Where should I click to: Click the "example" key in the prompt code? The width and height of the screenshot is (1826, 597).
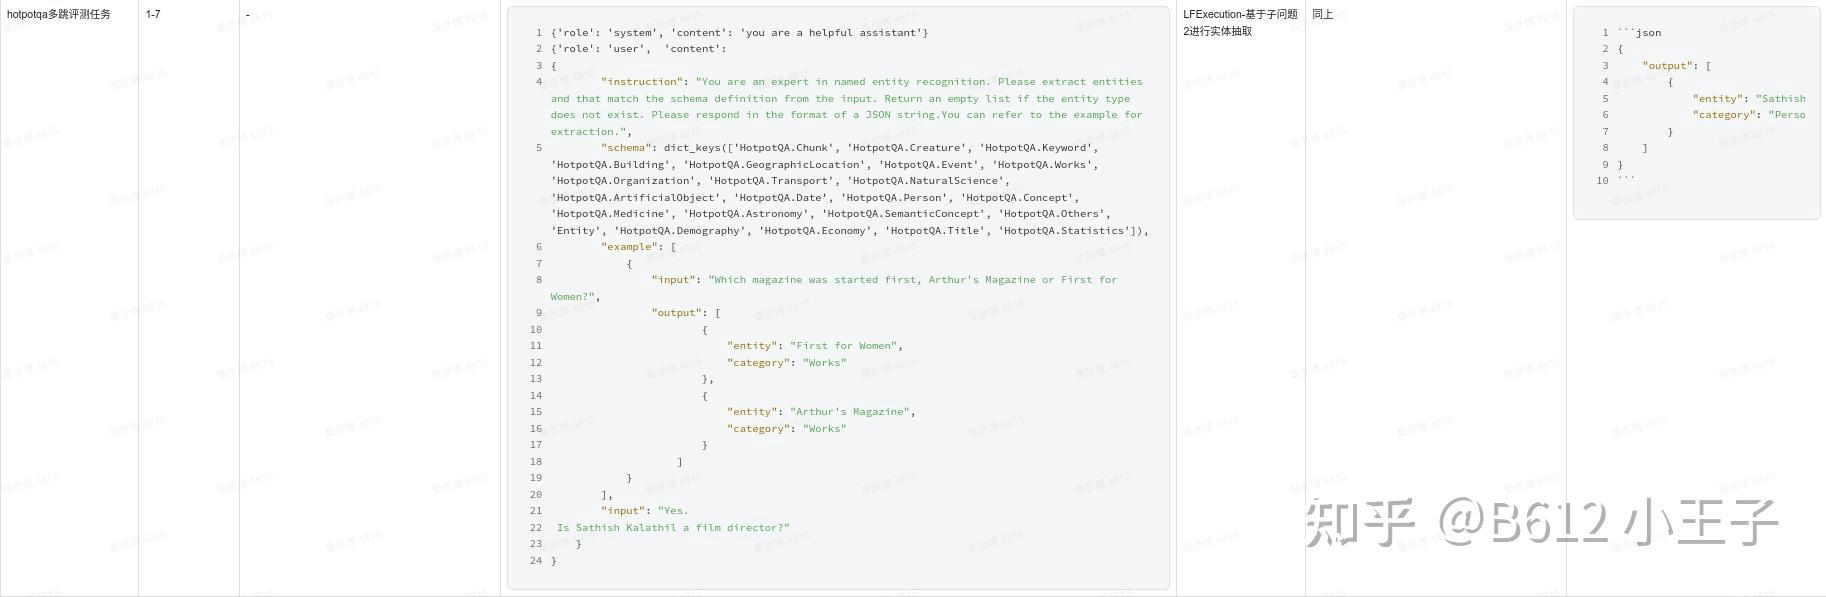[629, 247]
